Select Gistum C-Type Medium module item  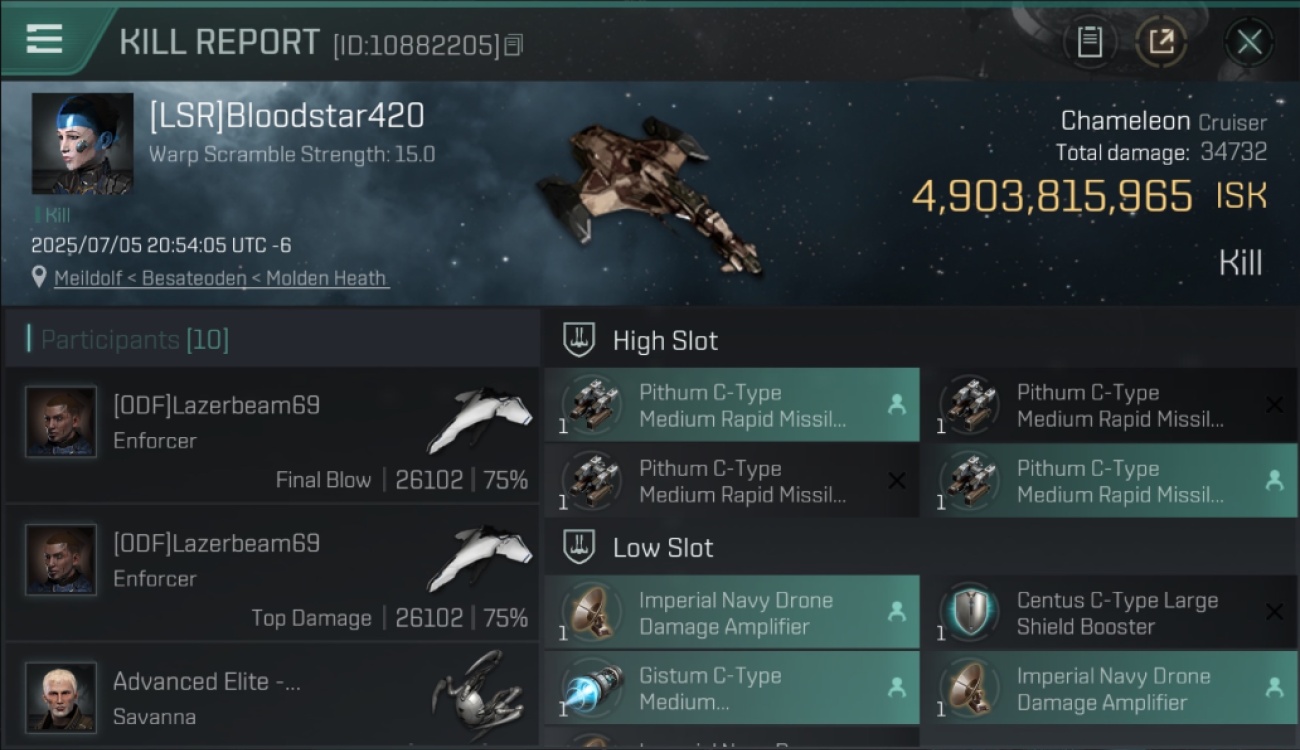[x=732, y=688]
